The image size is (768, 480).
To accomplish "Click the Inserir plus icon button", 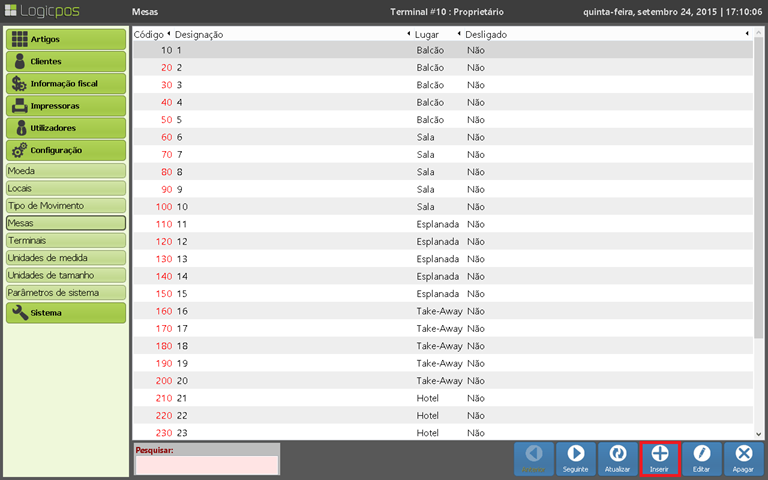I will (660, 458).
